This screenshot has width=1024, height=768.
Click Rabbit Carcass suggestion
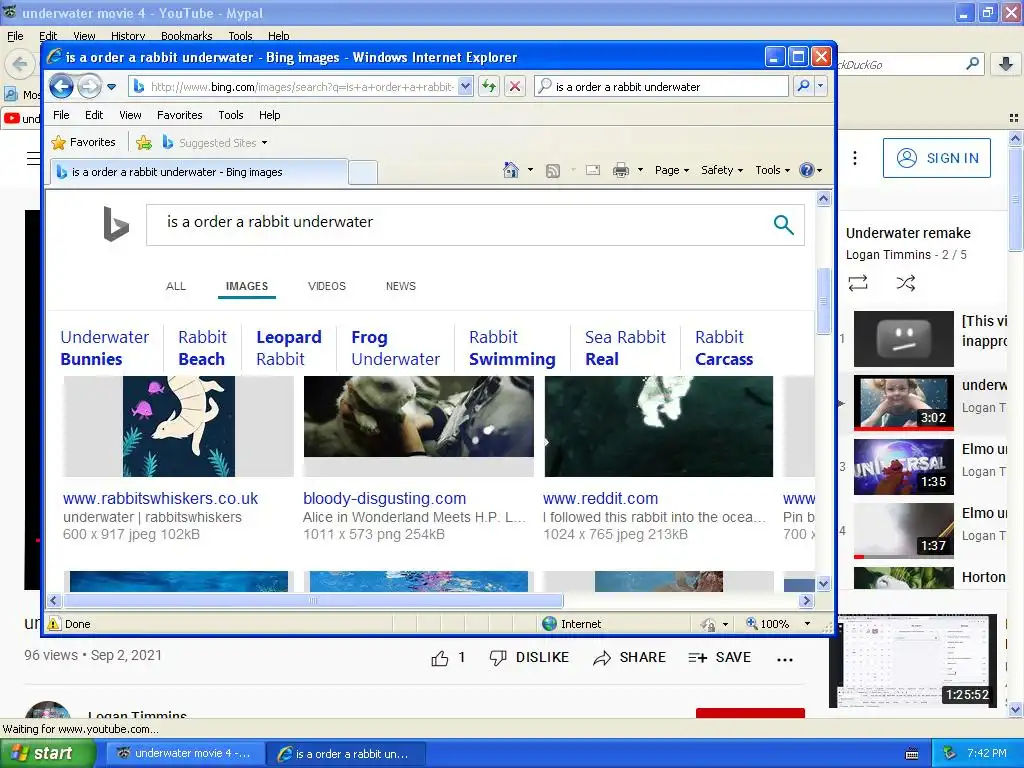tap(724, 348)
